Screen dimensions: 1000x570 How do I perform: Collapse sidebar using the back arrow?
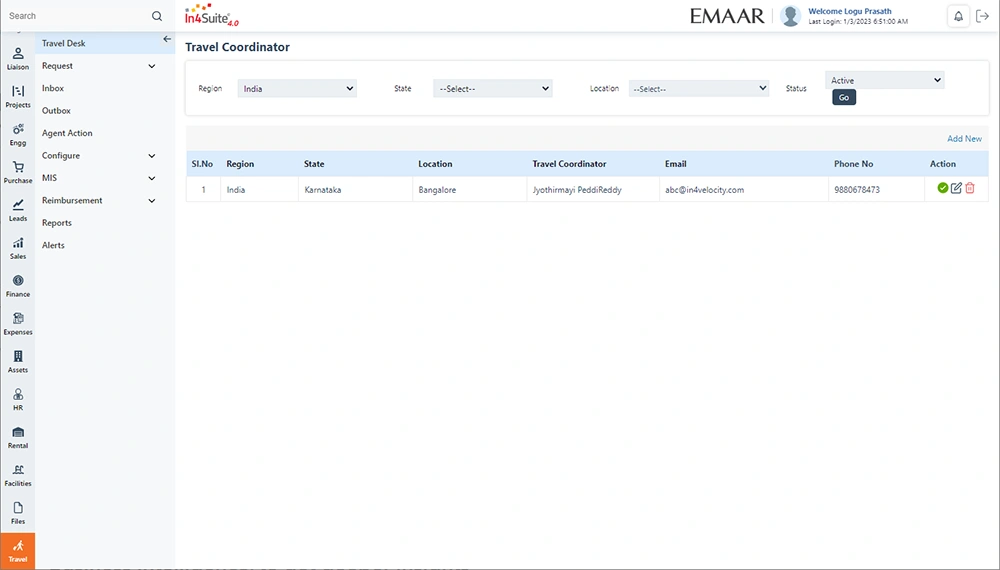pyautogui.click(x=167, y=39)
